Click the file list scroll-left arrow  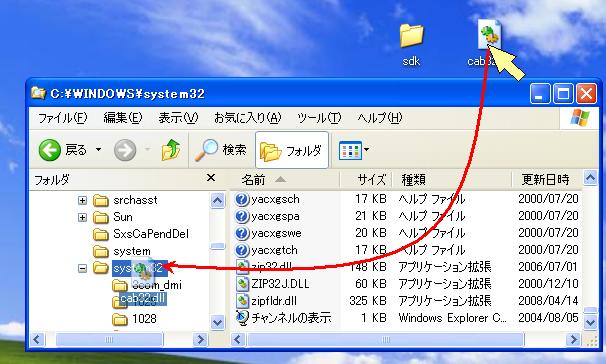[x=238, y=340]
